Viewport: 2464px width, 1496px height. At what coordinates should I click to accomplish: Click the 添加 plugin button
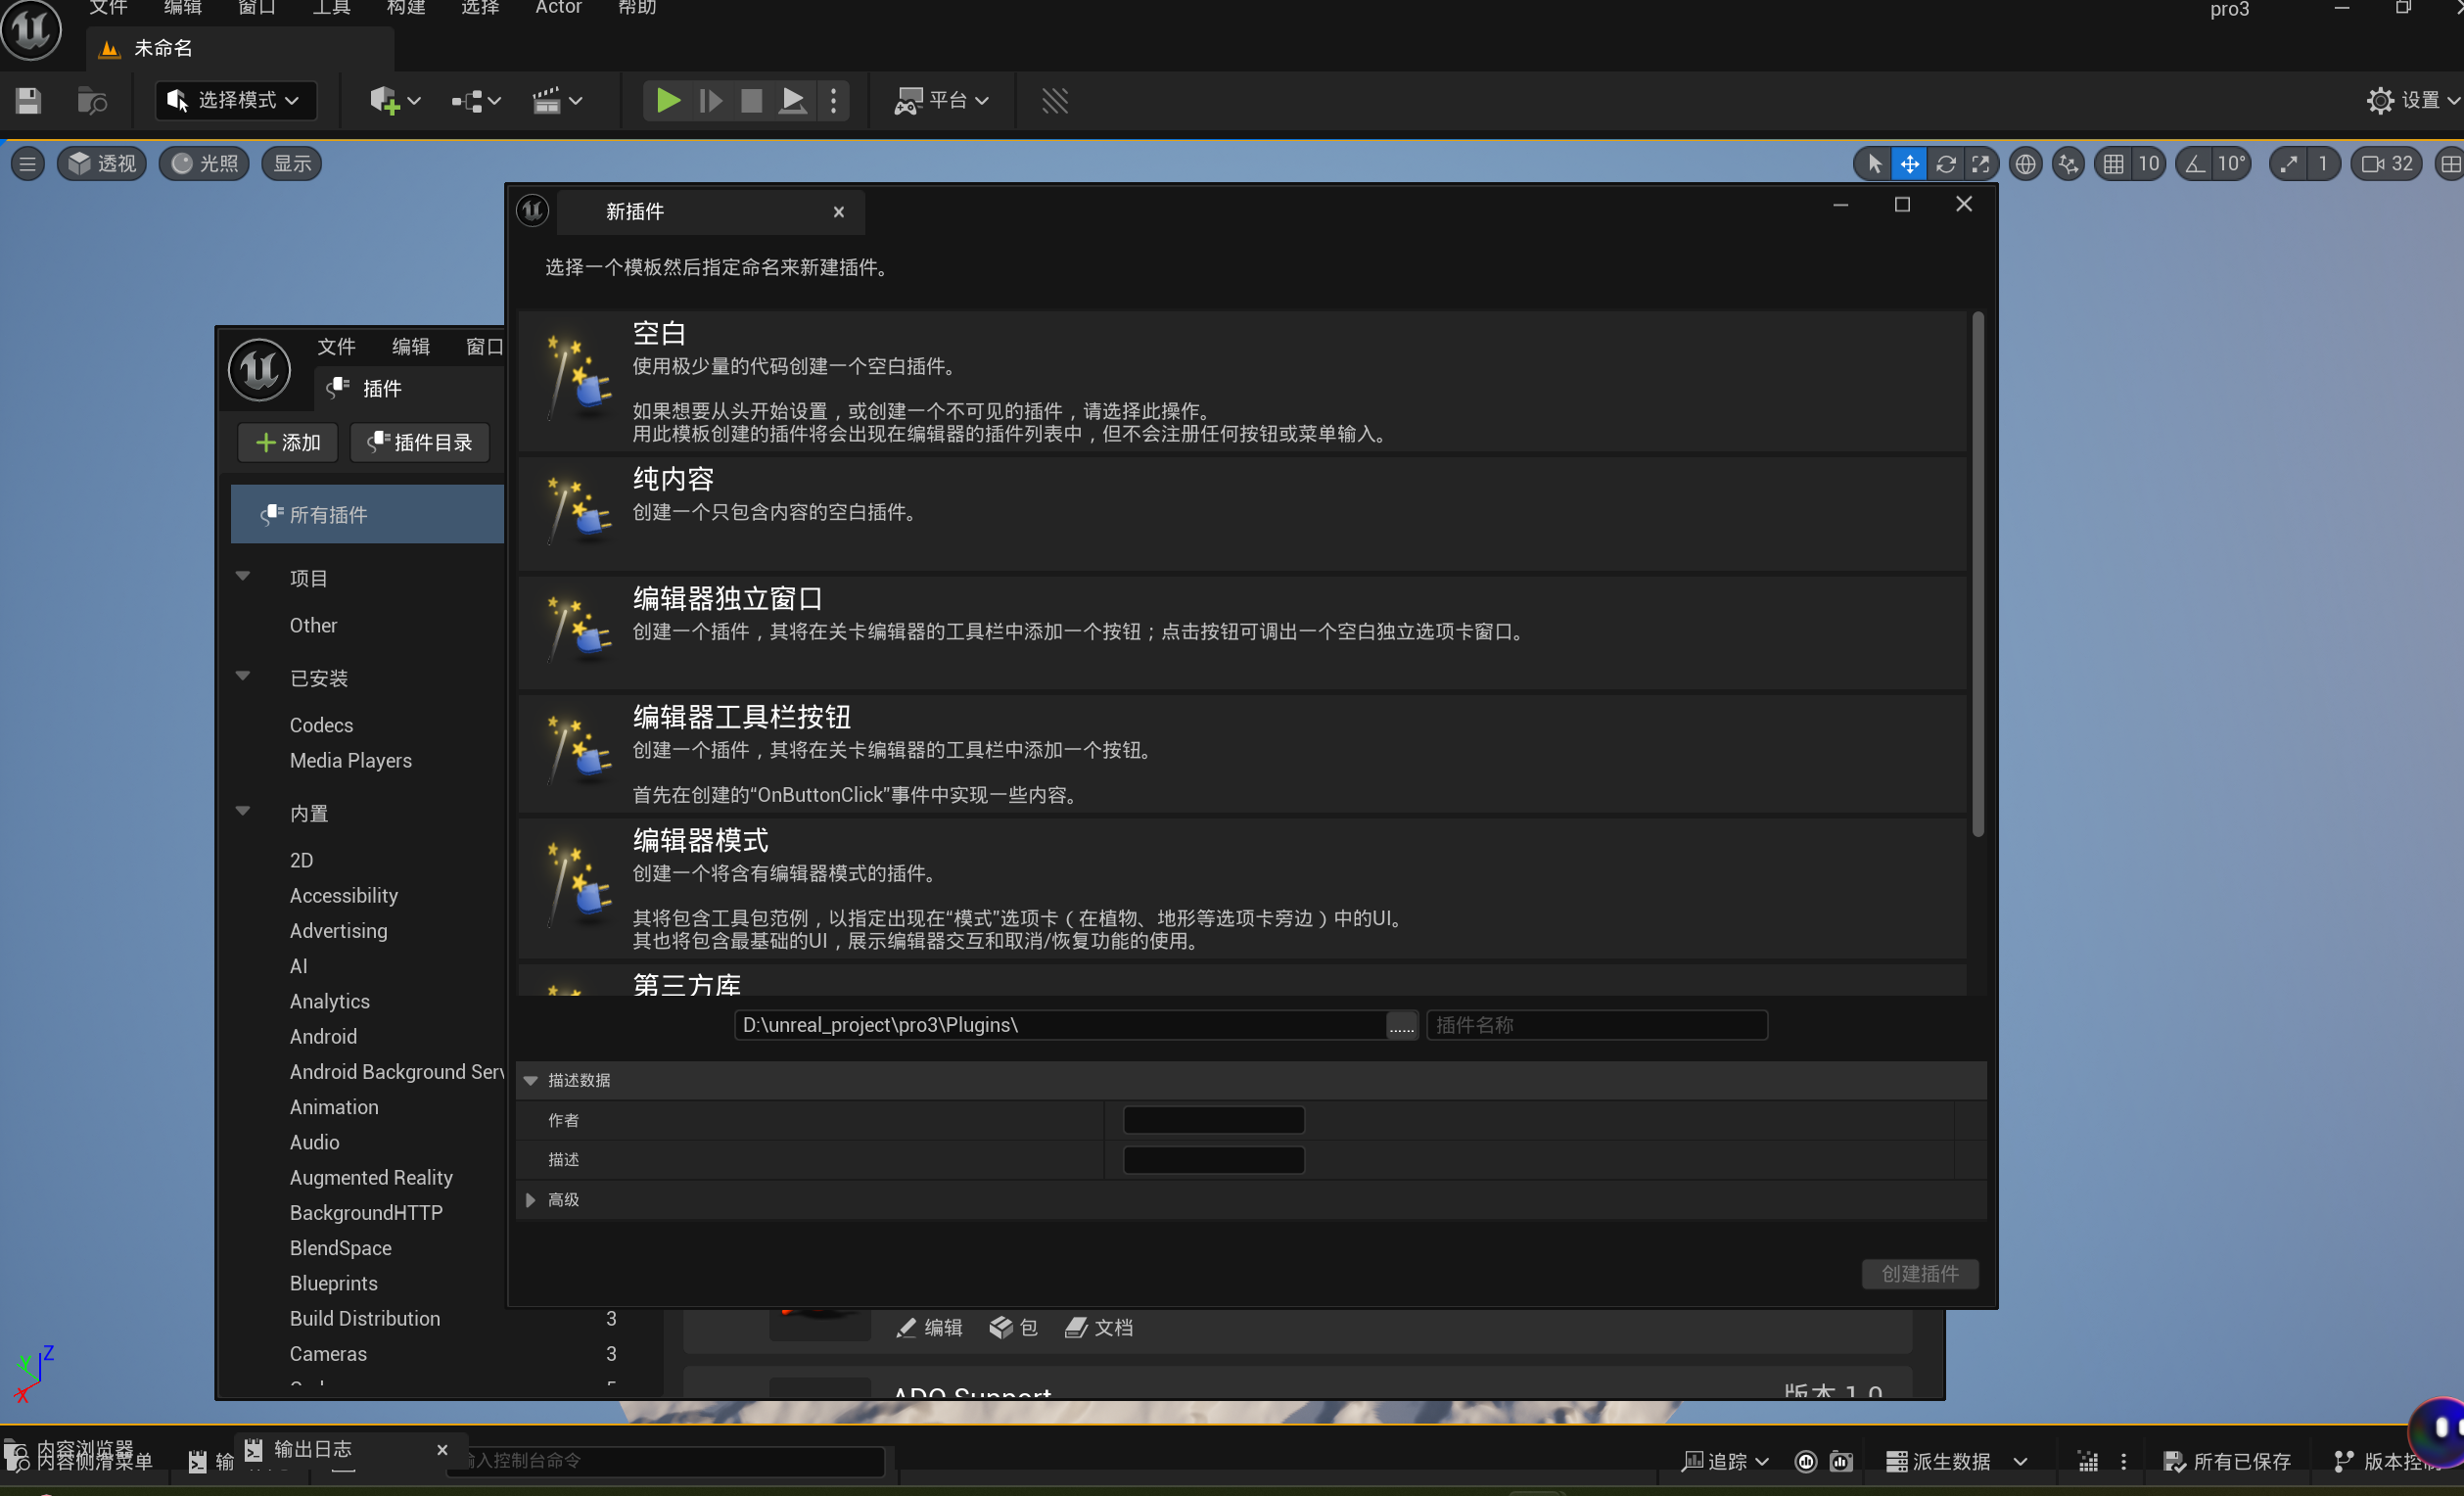coord(288,442)
